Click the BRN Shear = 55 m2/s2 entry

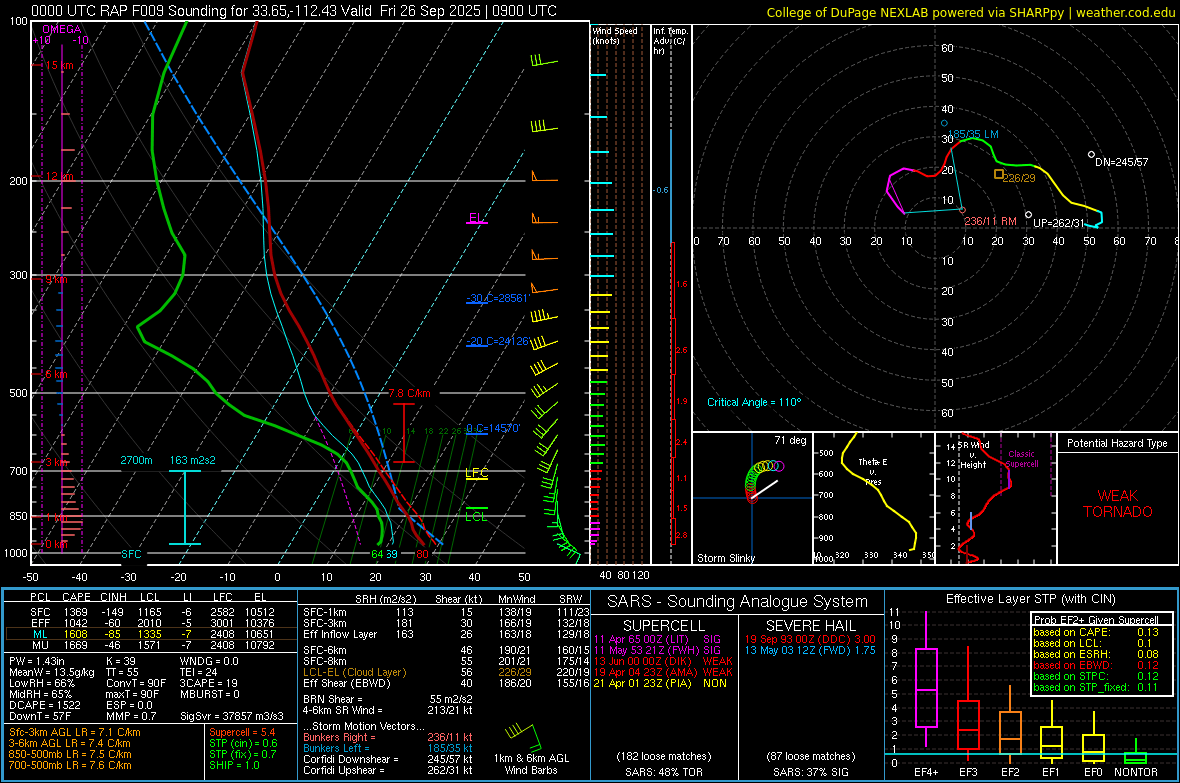[x=388, y=699]
